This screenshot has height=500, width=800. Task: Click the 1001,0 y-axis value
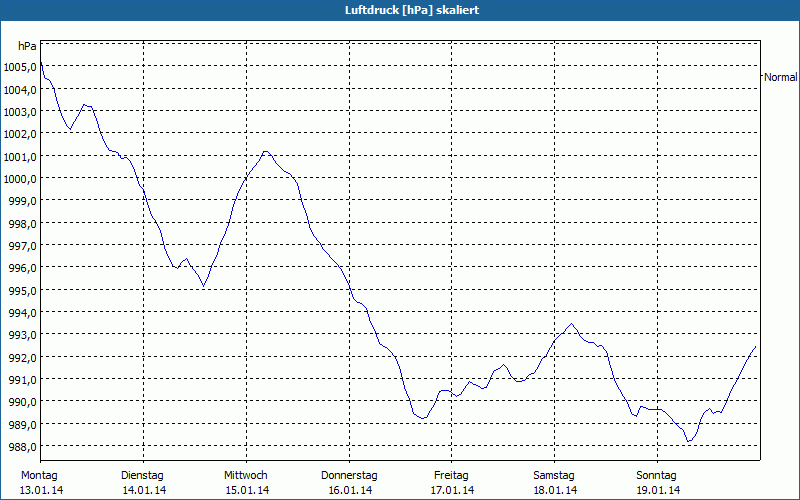[x=19, y=157]
